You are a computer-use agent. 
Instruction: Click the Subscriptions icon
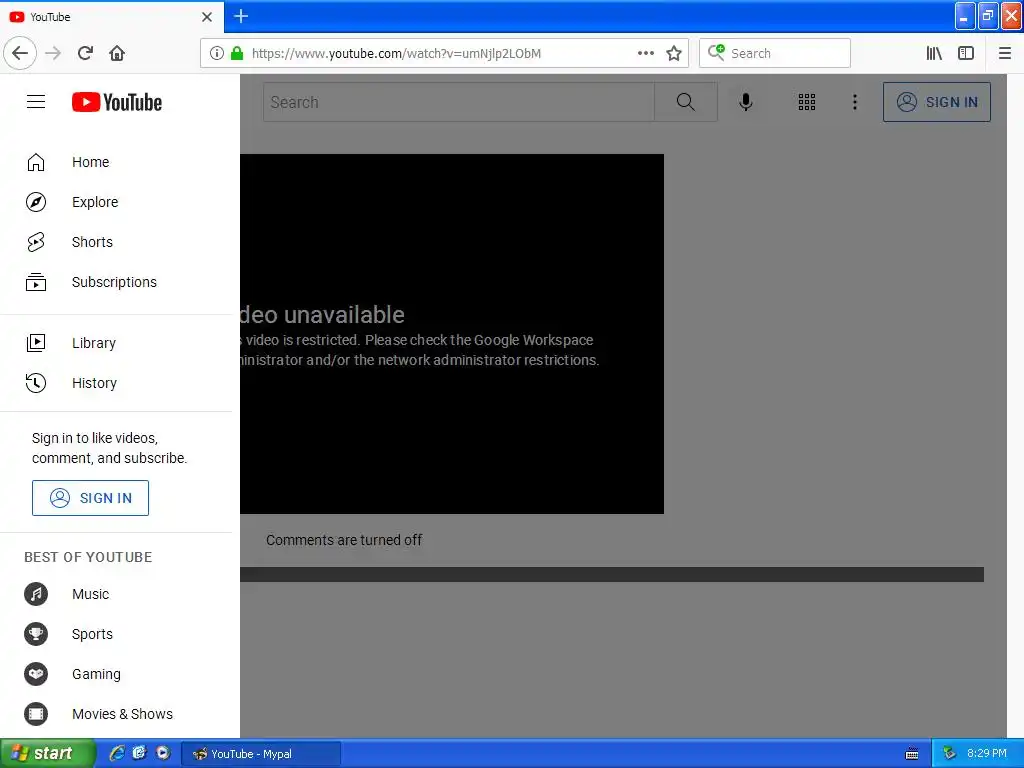(36, 281)
